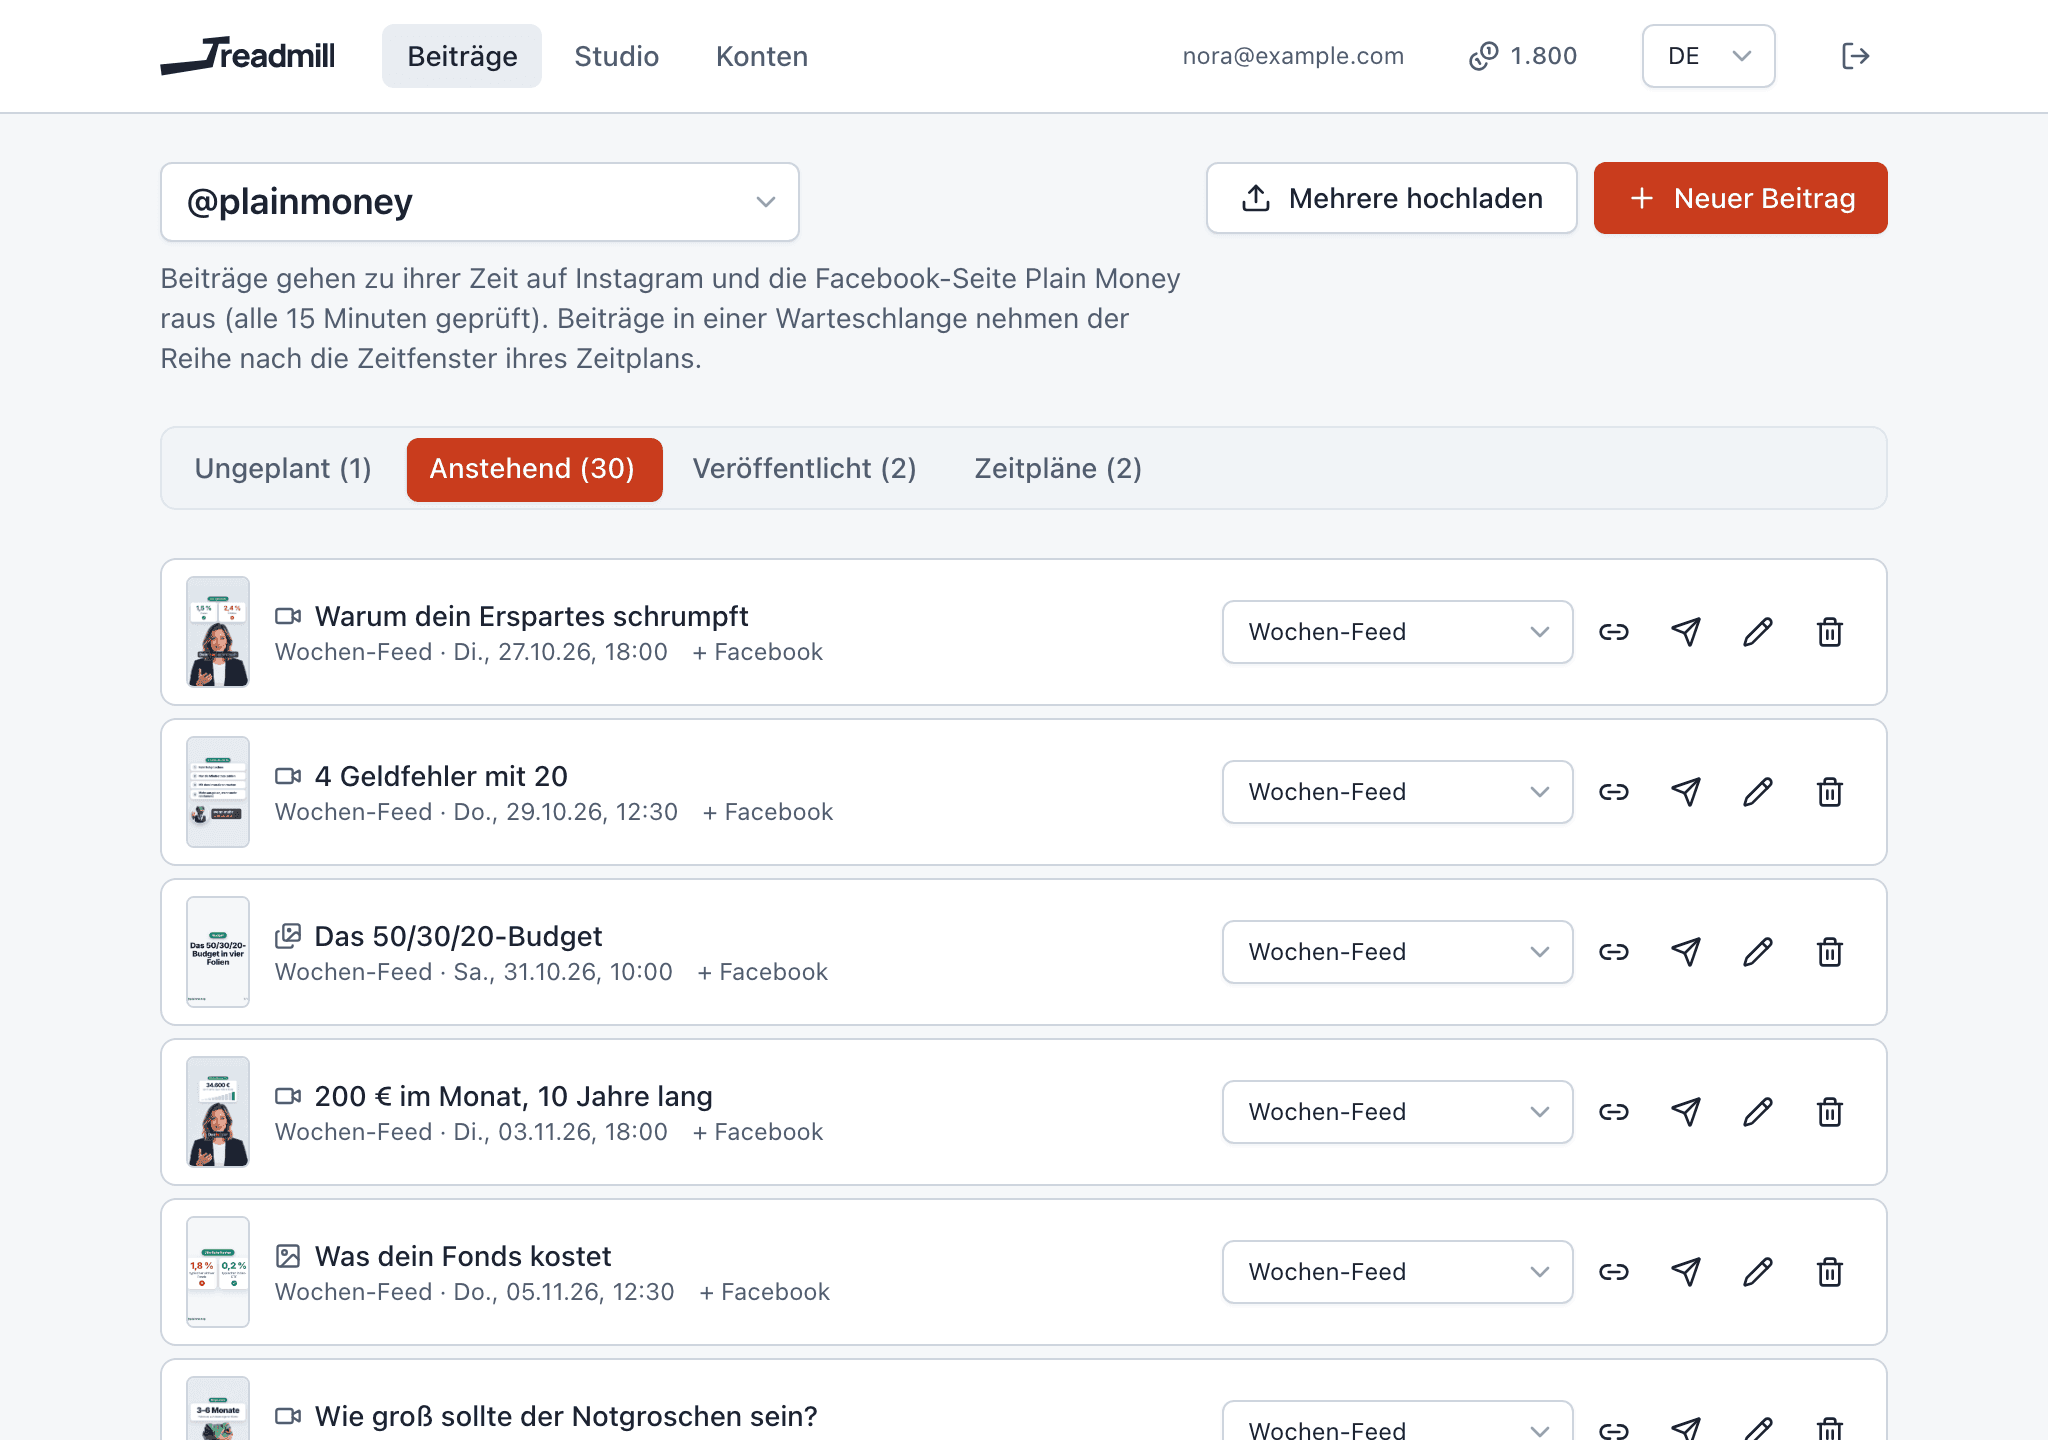This screenshot has height=1440, width=2048.
Task: Change Wochen-Feed schedule for '4 Geldfehler mit 20'
Action: [1397, 792]
